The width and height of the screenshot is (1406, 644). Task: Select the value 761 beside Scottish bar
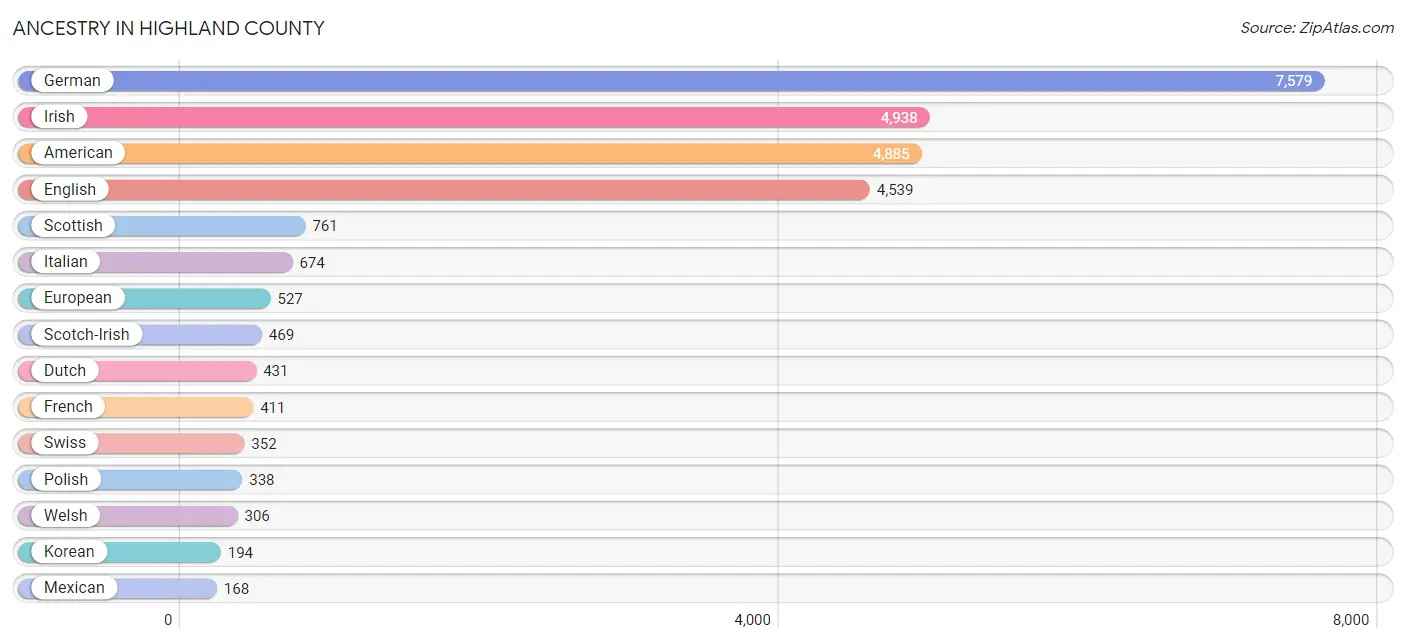point(325,226)
